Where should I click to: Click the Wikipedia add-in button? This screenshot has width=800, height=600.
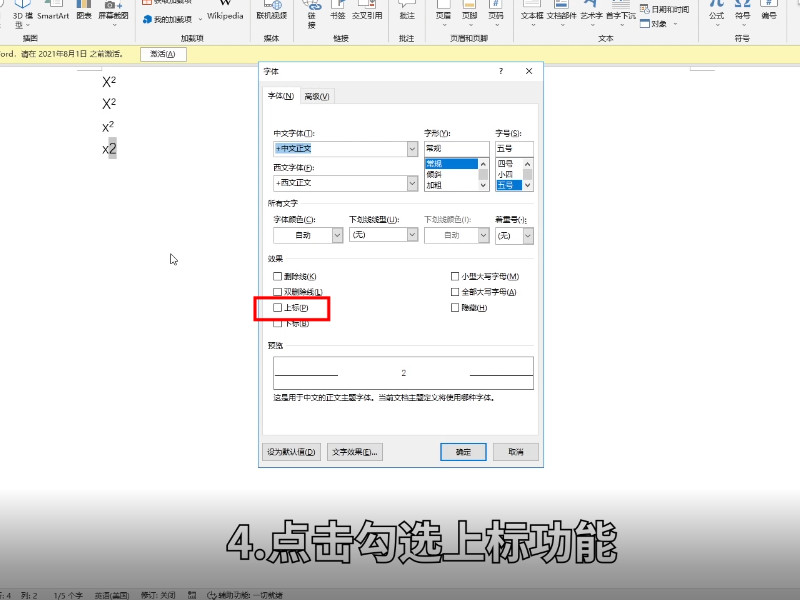click(225, 10)
